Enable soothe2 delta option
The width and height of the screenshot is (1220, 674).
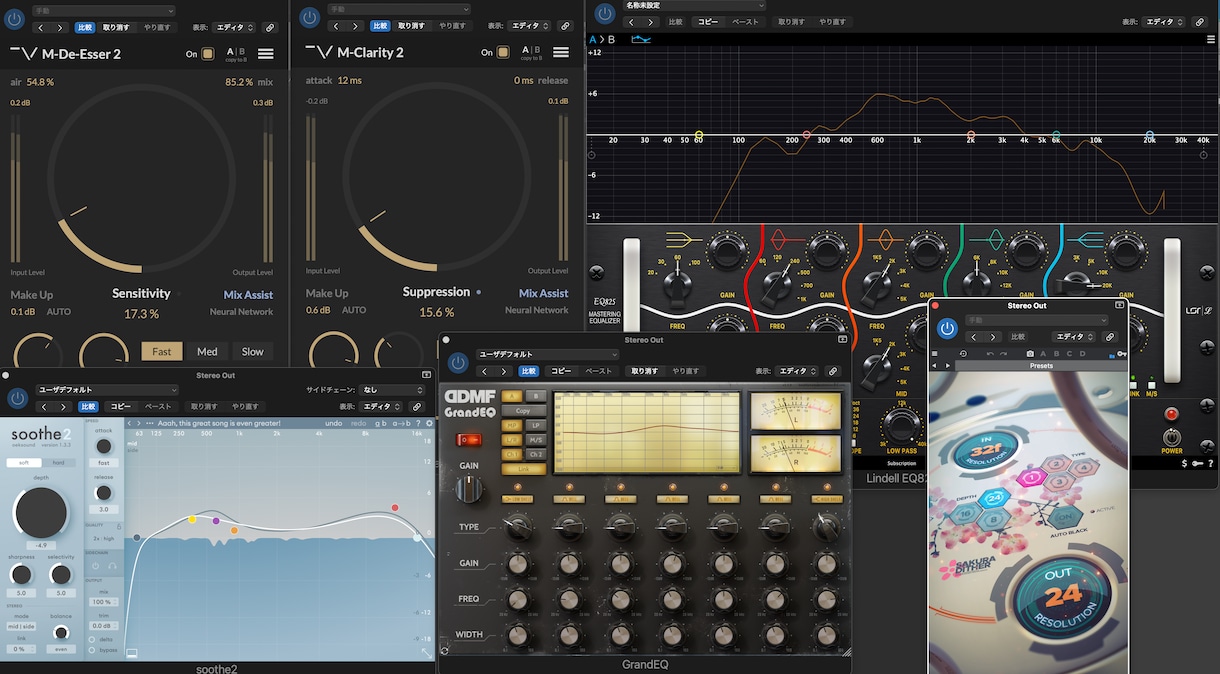(93, 638)
